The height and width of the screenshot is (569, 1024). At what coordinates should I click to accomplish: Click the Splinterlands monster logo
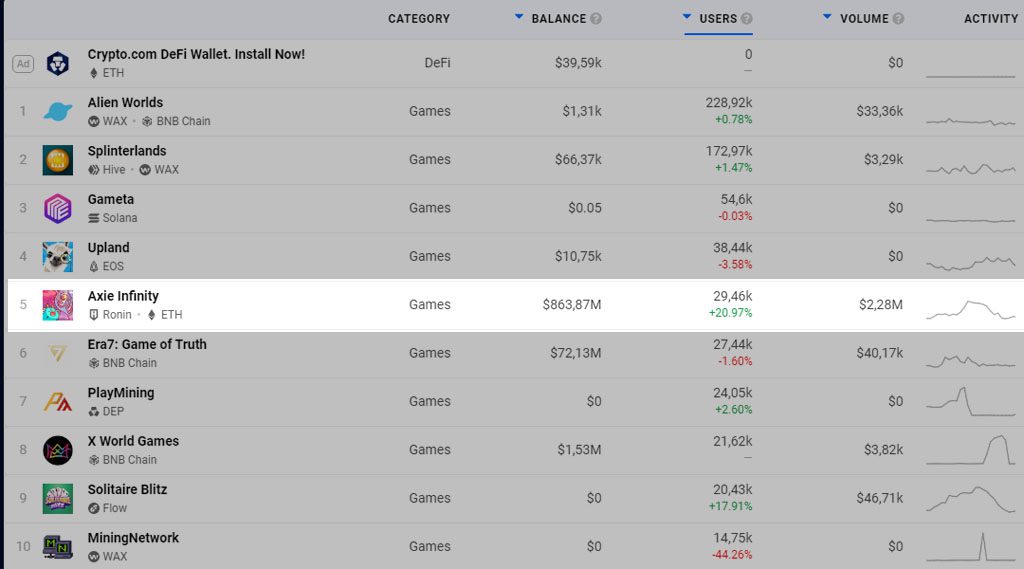pyautogui.click(x=57, y=160)
